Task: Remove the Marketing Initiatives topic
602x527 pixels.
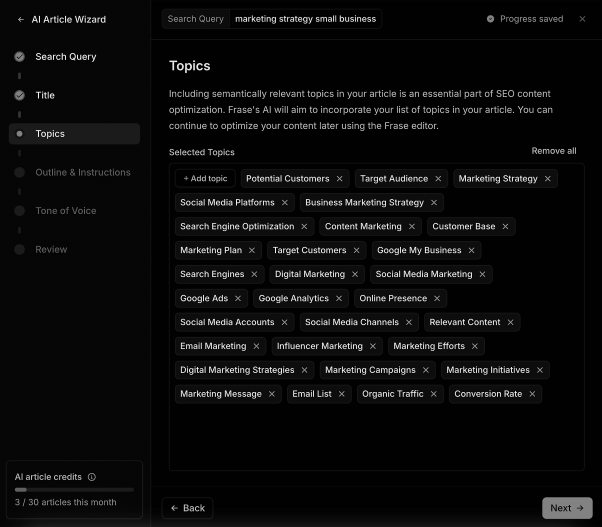Action: click(x=539, y=370)
